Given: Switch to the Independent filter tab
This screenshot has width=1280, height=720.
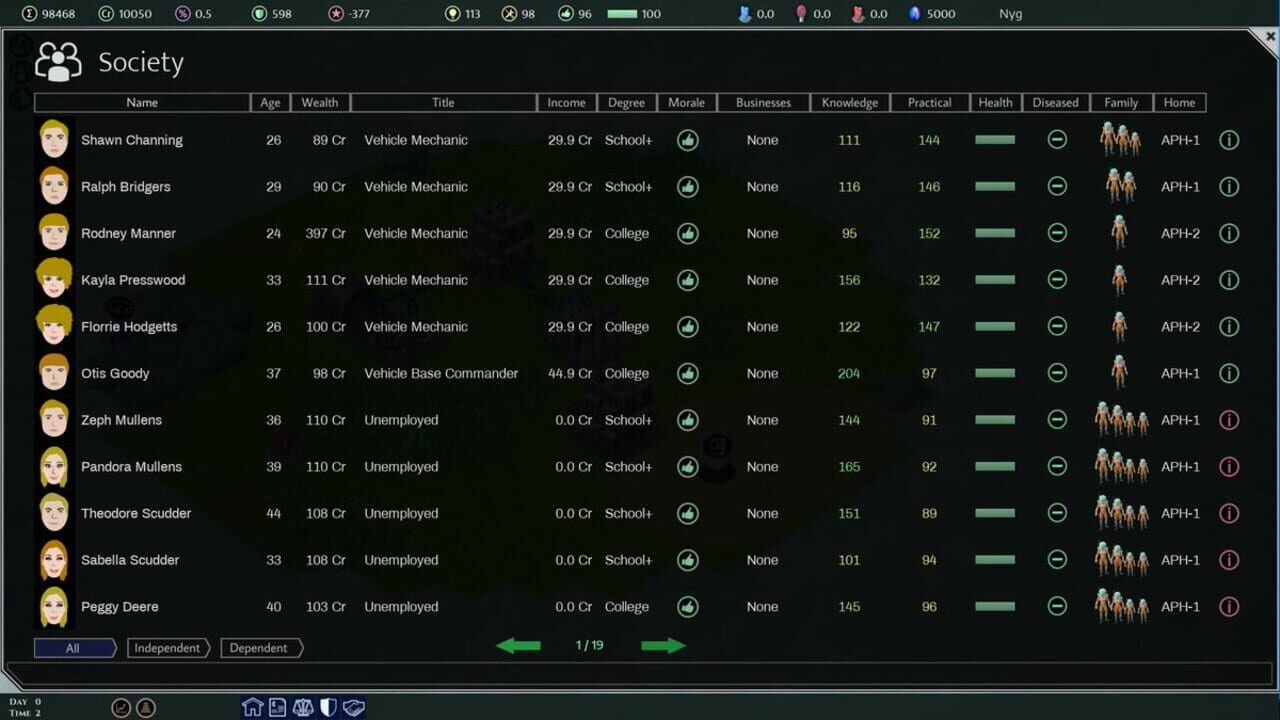Looking at the screenshot, I should point(167,648).
